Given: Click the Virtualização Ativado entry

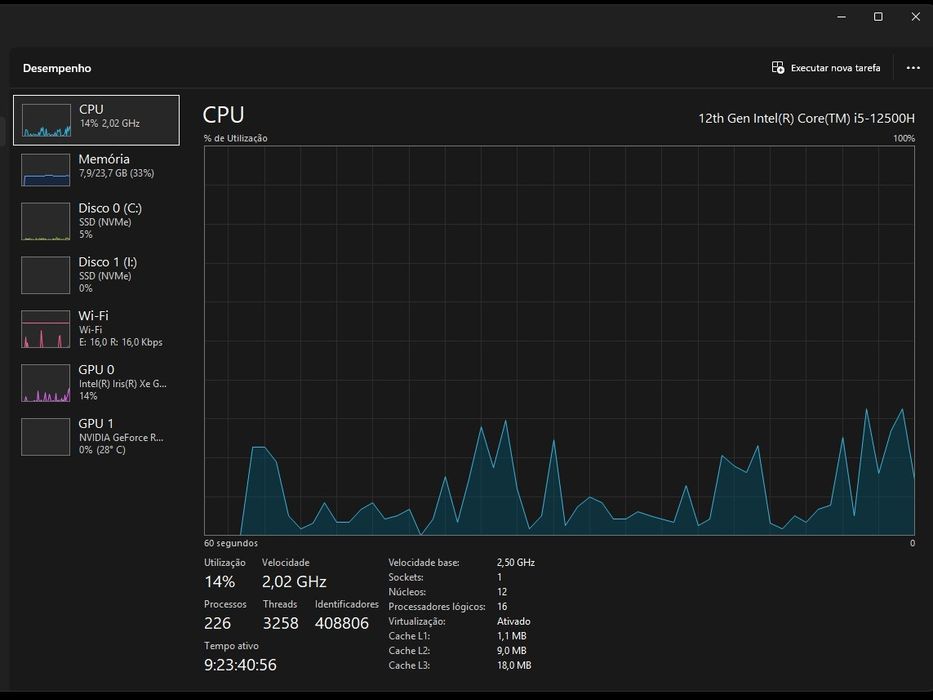Looking at the screenshot, I should pyautogui.click(x=514, y=621).
